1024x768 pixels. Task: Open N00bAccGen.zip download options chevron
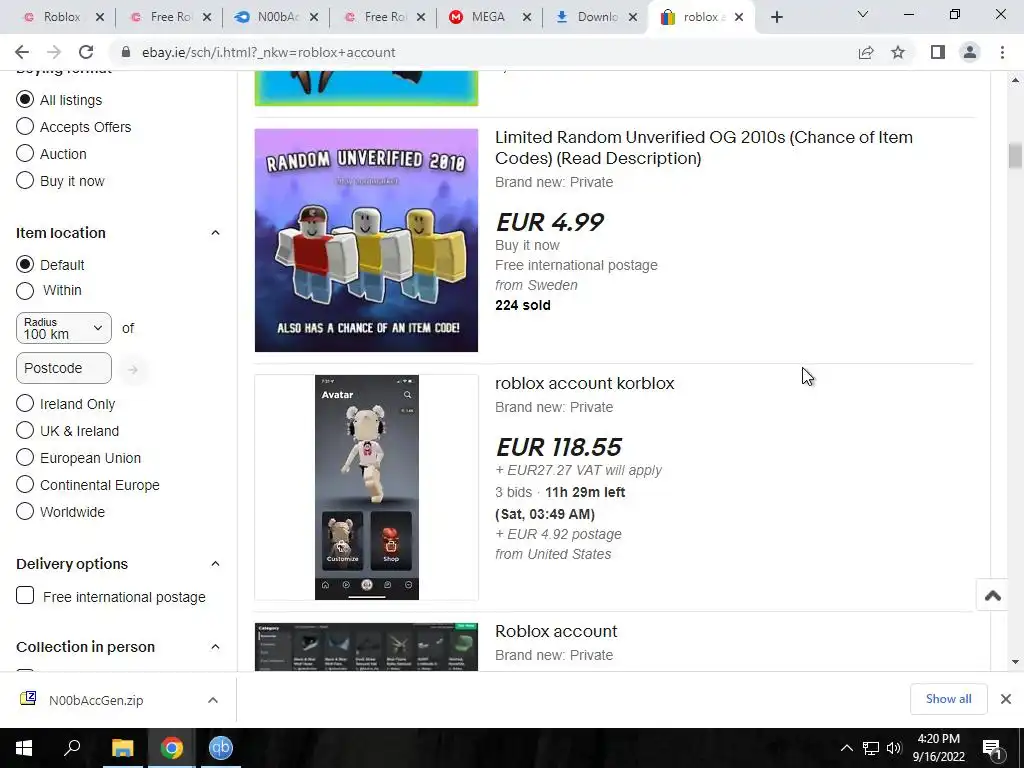click(x=213, y=700)
